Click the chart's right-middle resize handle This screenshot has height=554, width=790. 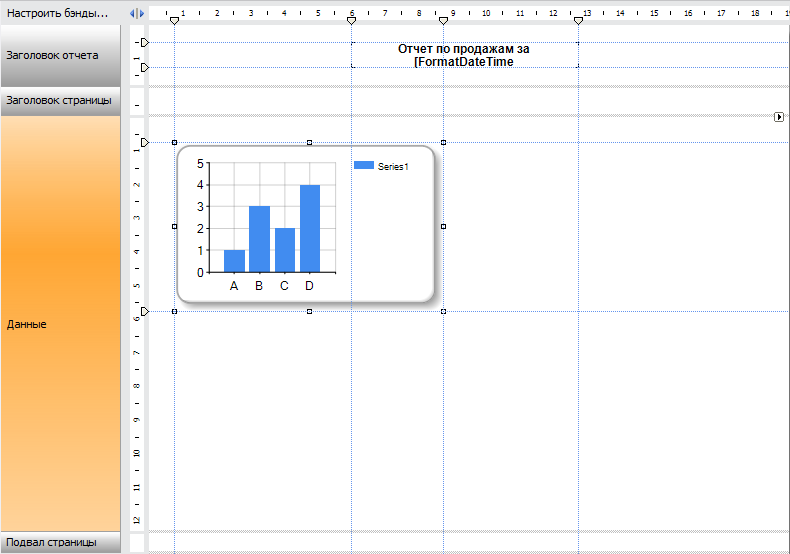click(443, 227)
